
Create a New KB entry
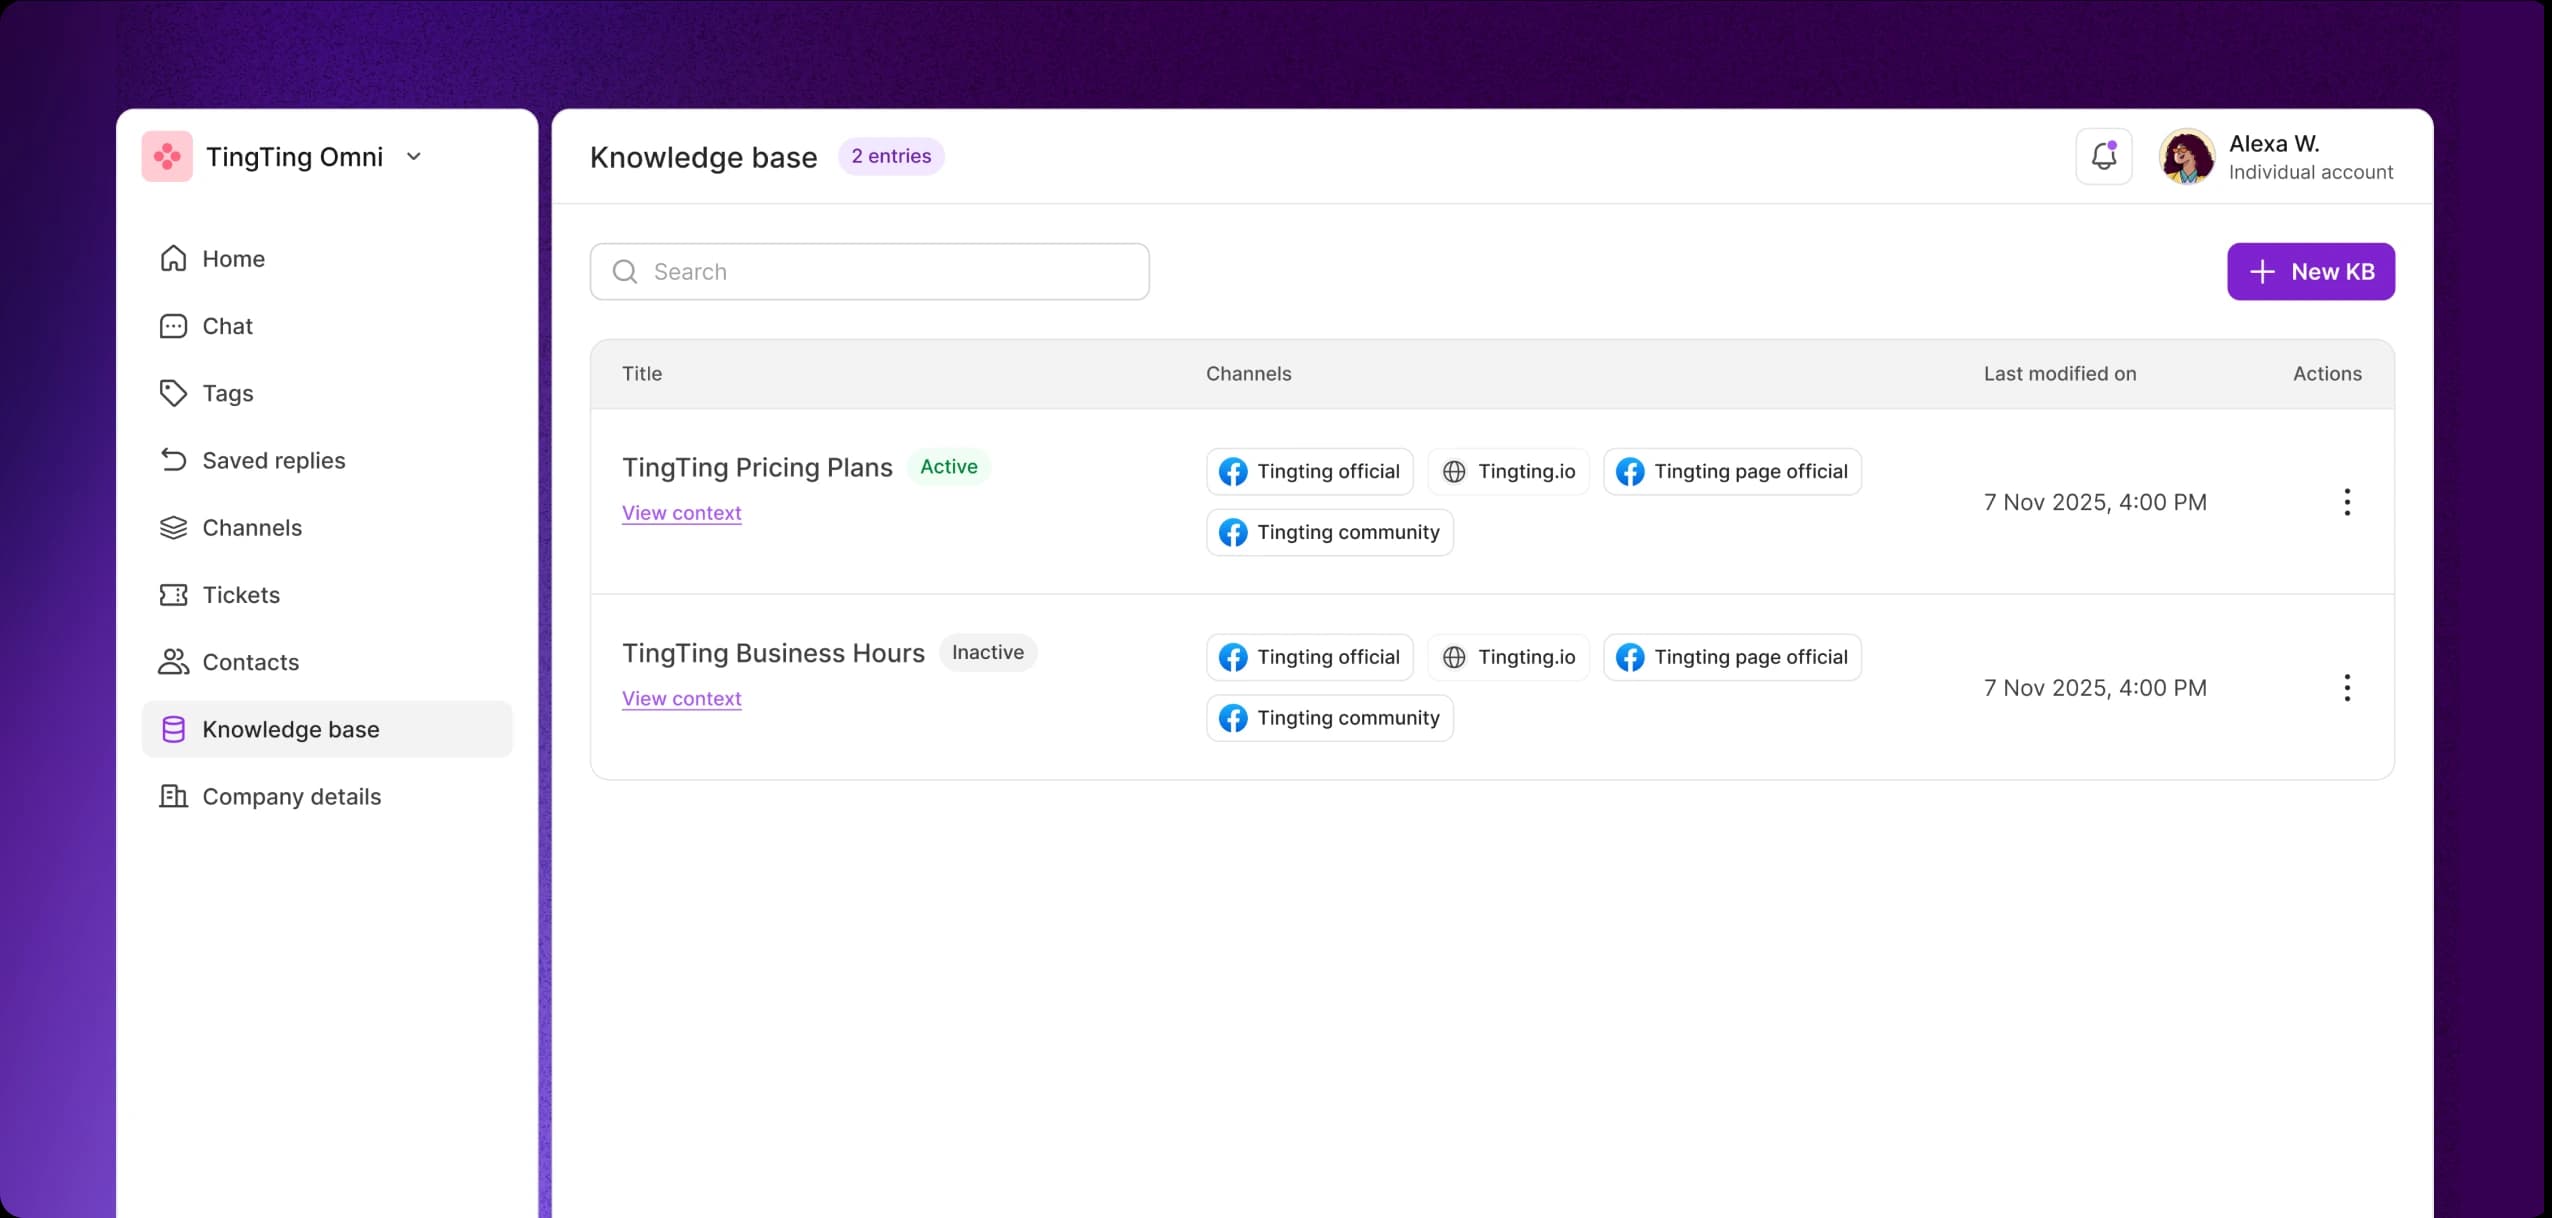2311,271
